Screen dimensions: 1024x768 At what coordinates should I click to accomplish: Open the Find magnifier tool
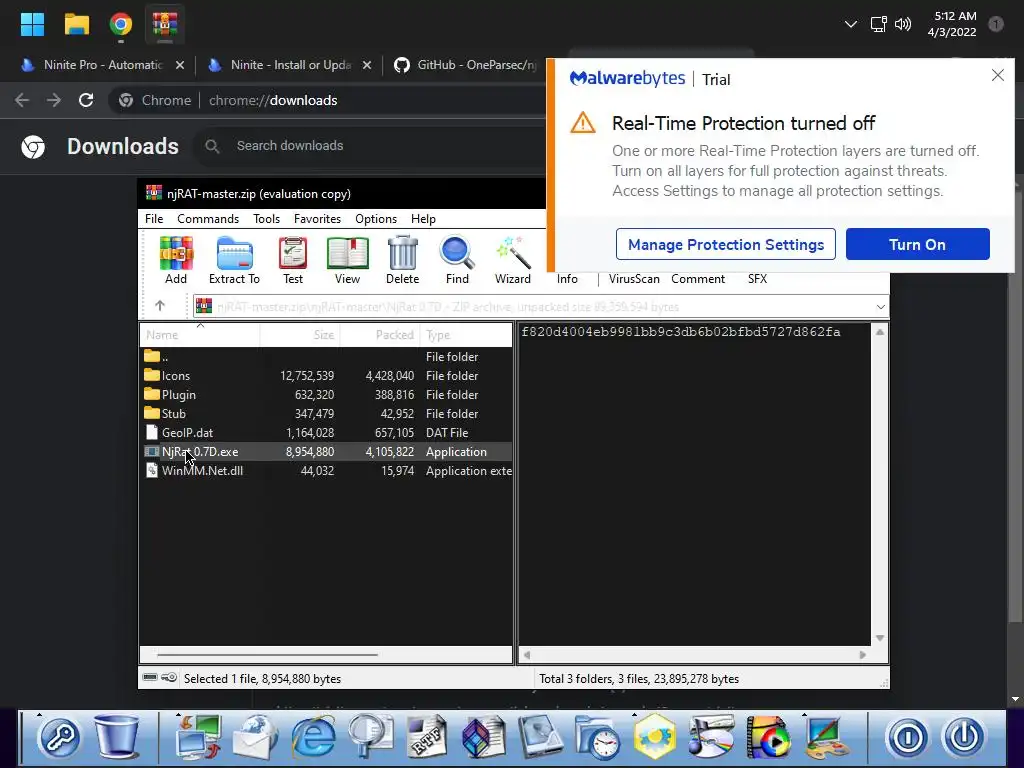pyautogui.click(x=457, y=261)
